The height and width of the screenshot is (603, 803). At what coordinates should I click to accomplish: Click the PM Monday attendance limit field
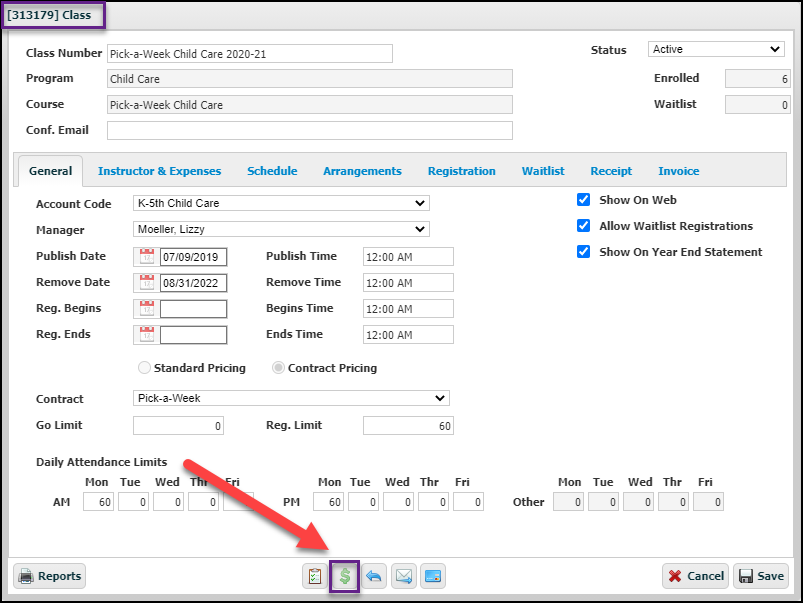[328, 502]
